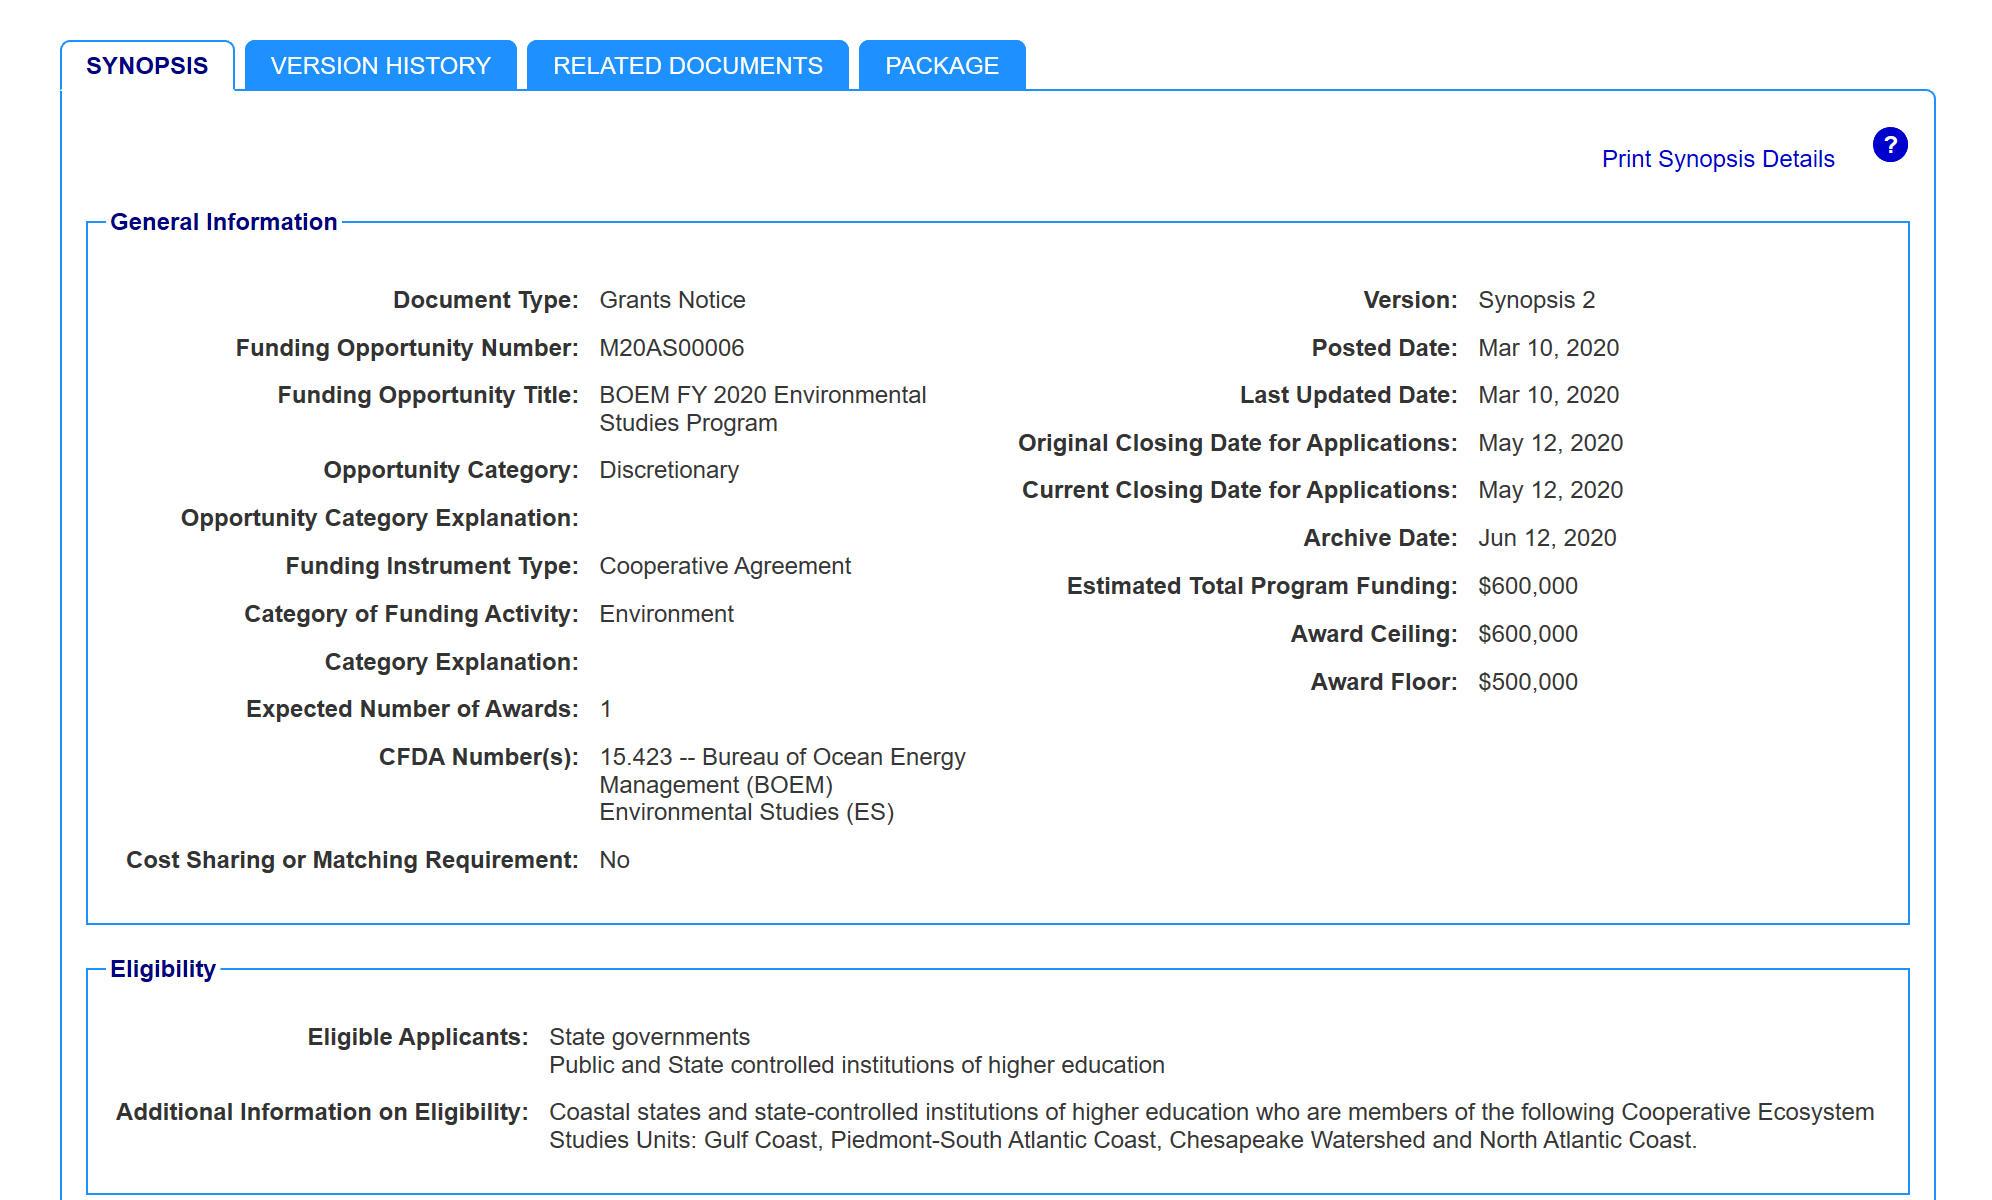Click the Cooperative Agreement instrument value
Image resolution: width=1992 pixels, height=1200 pixels.
(x=725, y=566)
